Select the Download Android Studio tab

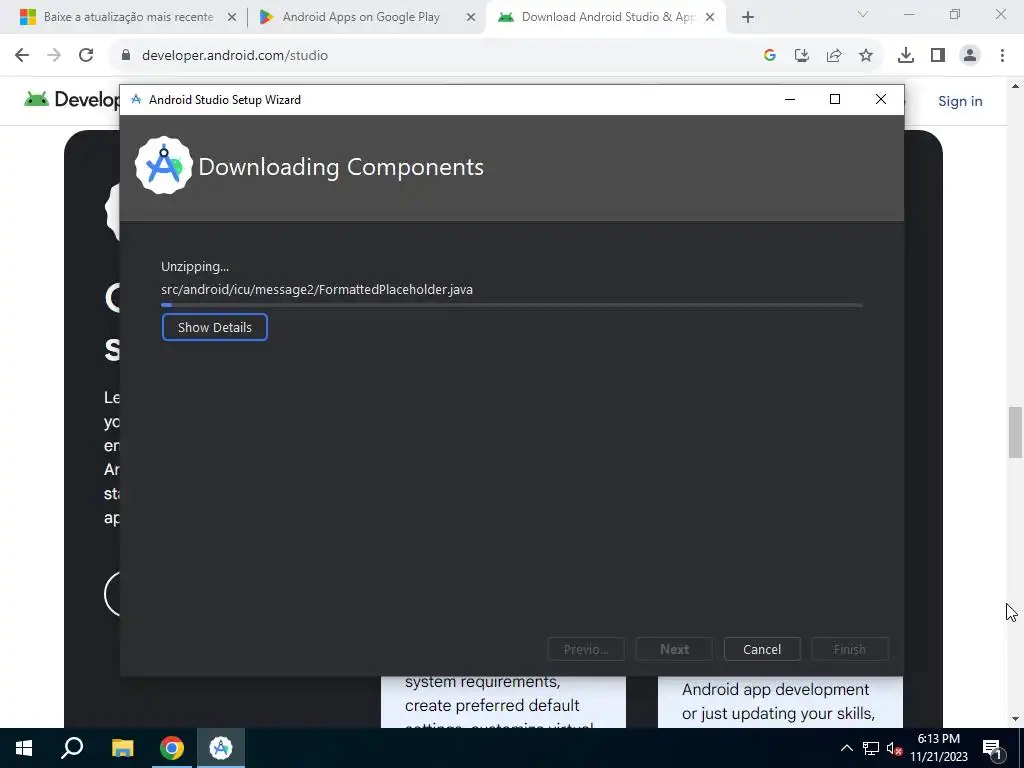pos(607,17)
